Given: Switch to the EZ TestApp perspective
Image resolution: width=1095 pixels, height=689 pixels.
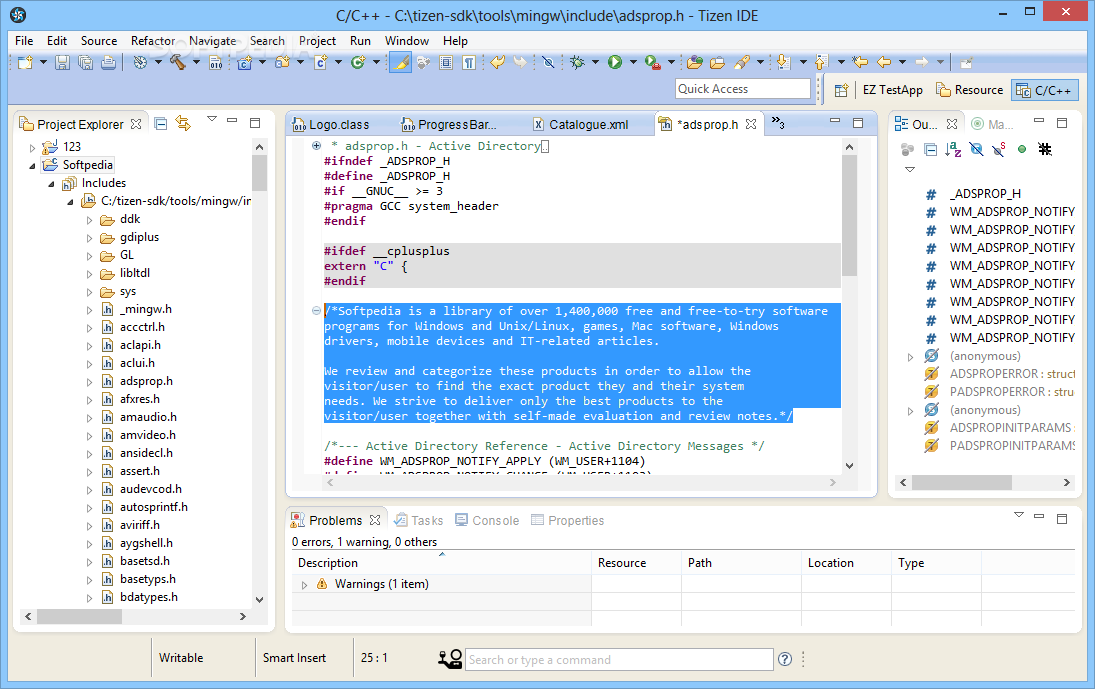Looking at the screenshot, I should tap(892, 90).
